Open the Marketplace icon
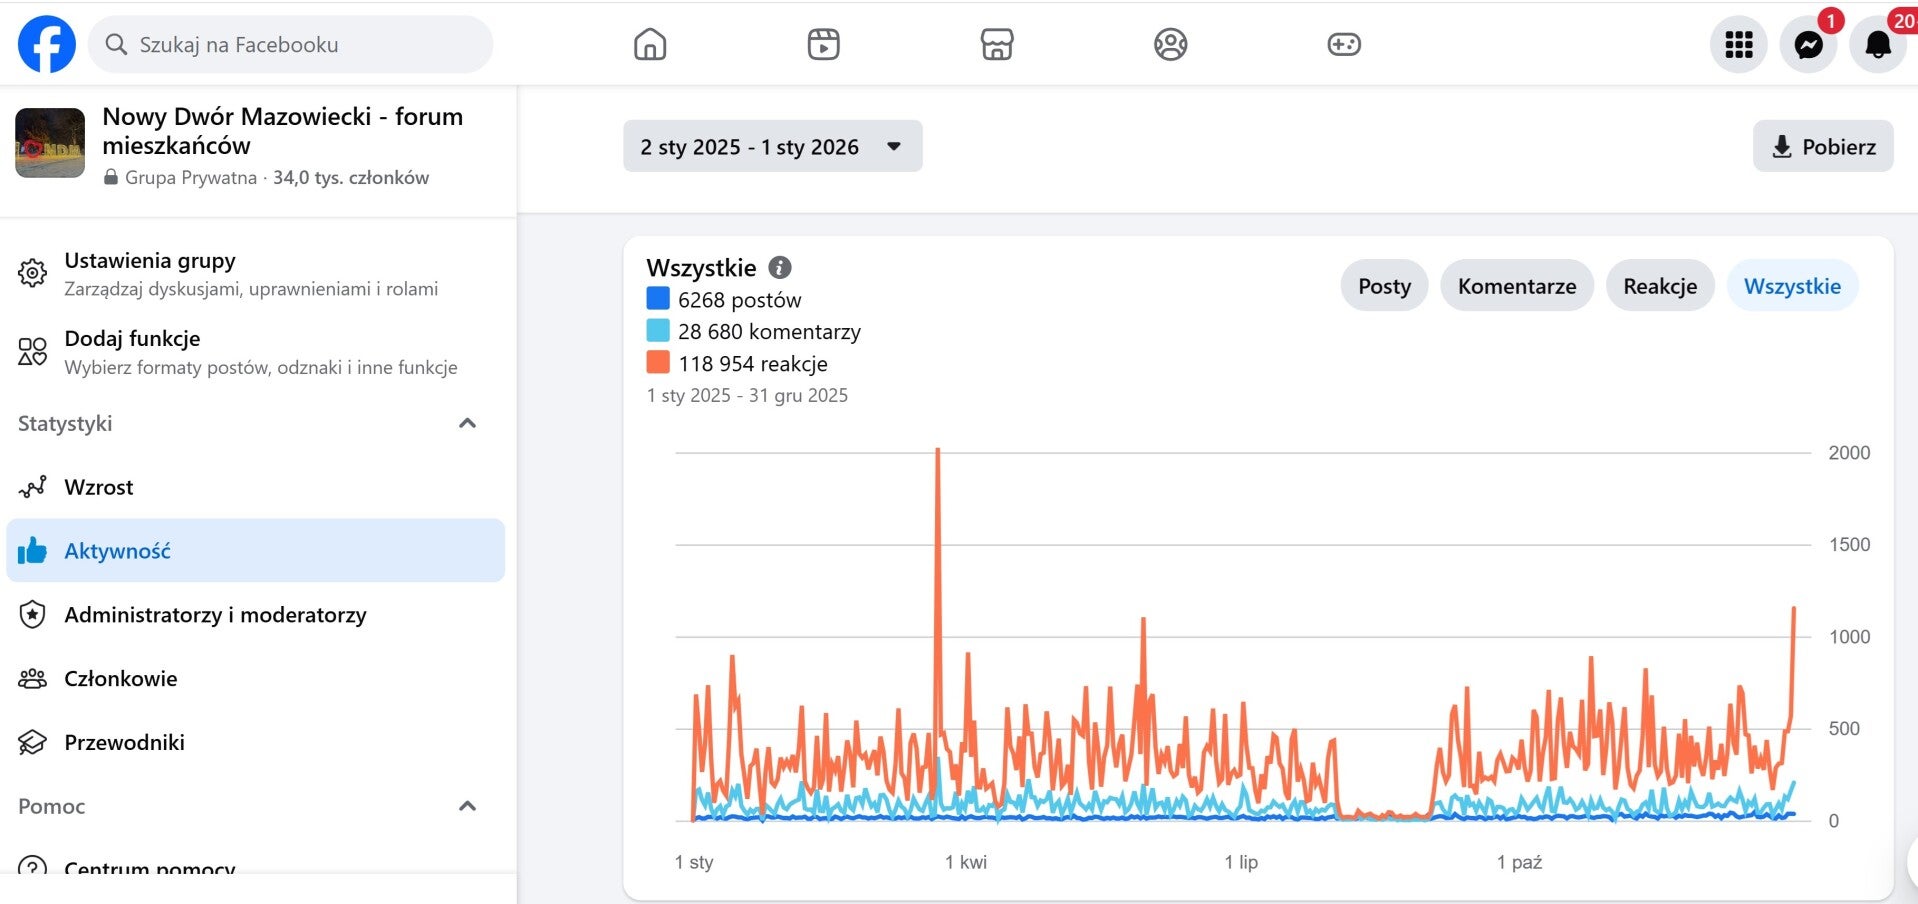 (997, 44)
